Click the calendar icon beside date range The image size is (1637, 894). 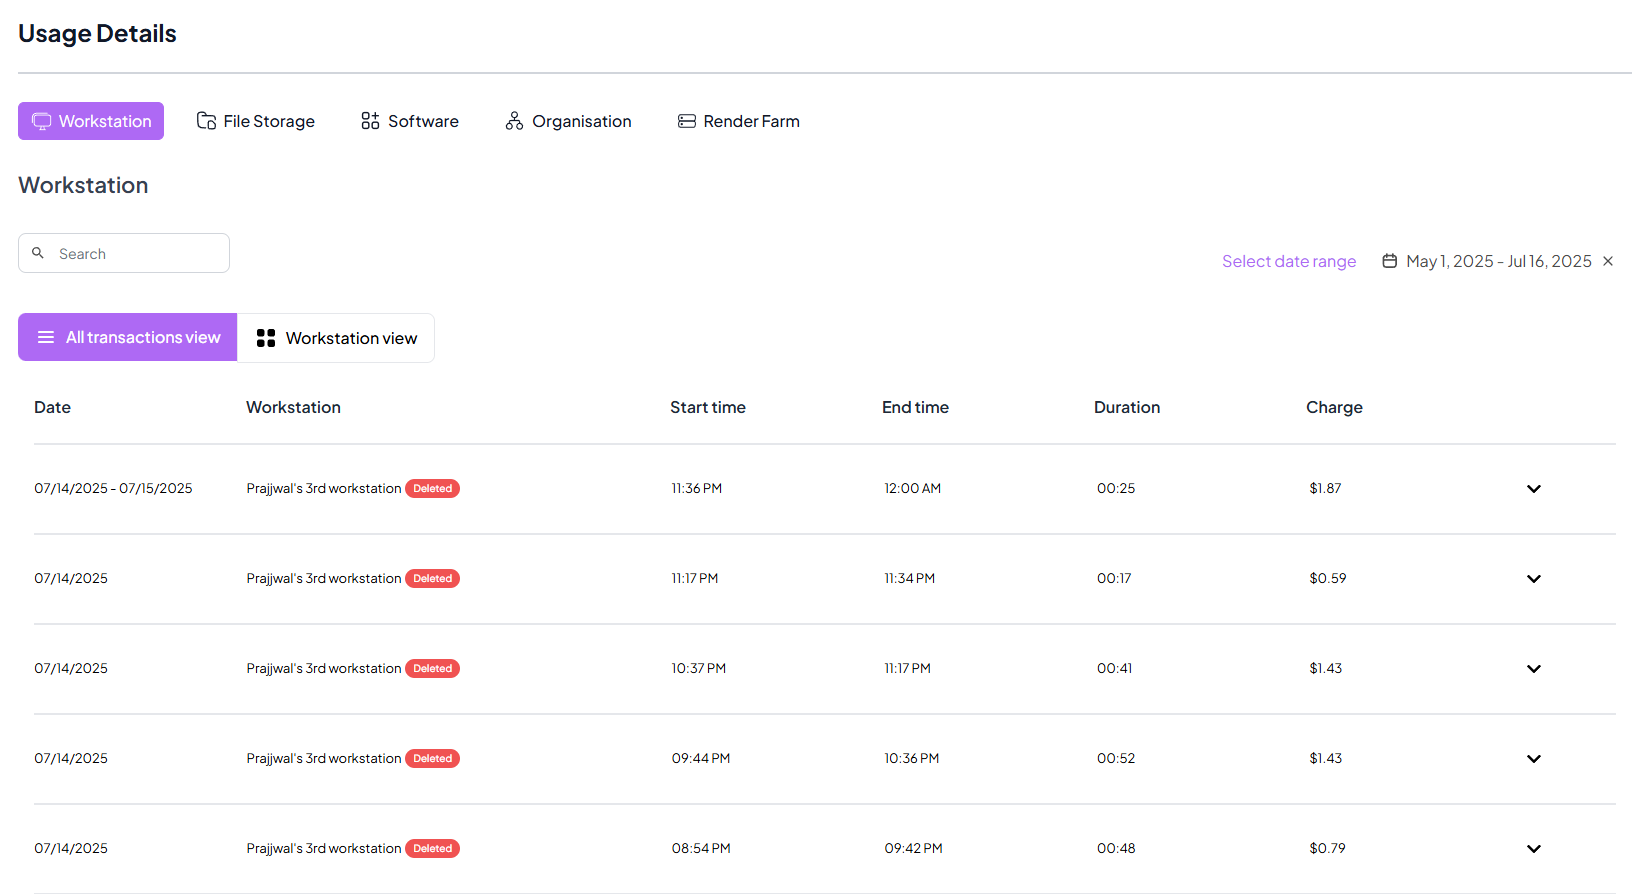pos(1389,261)
